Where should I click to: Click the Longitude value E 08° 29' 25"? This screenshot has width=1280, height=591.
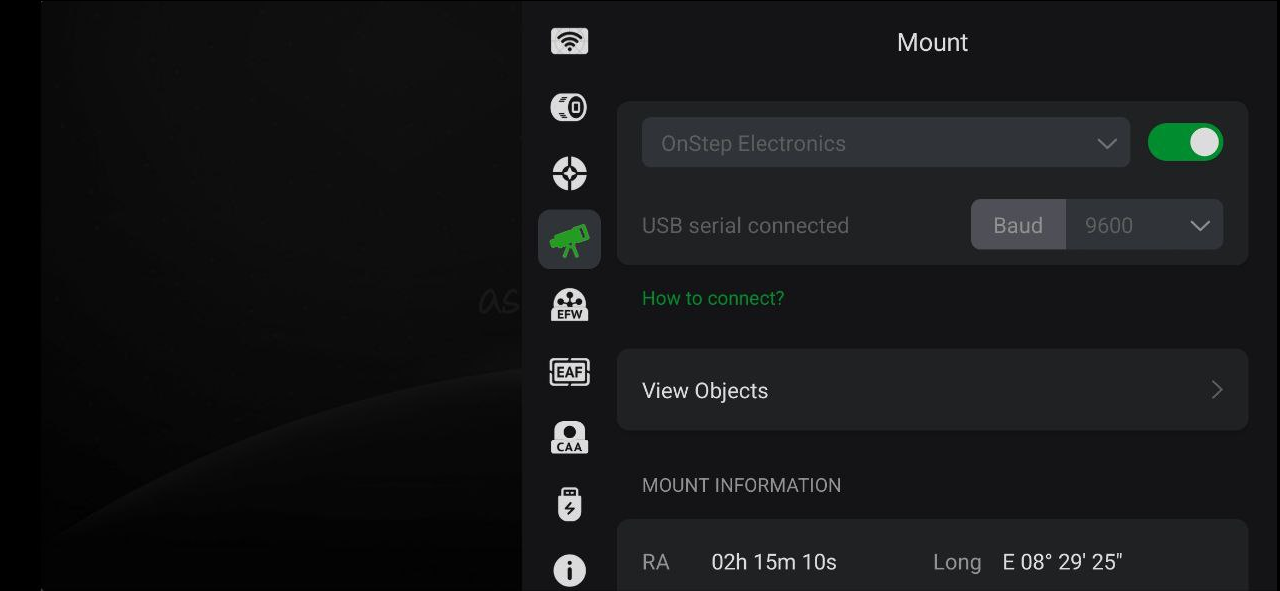coord(1062,562)
